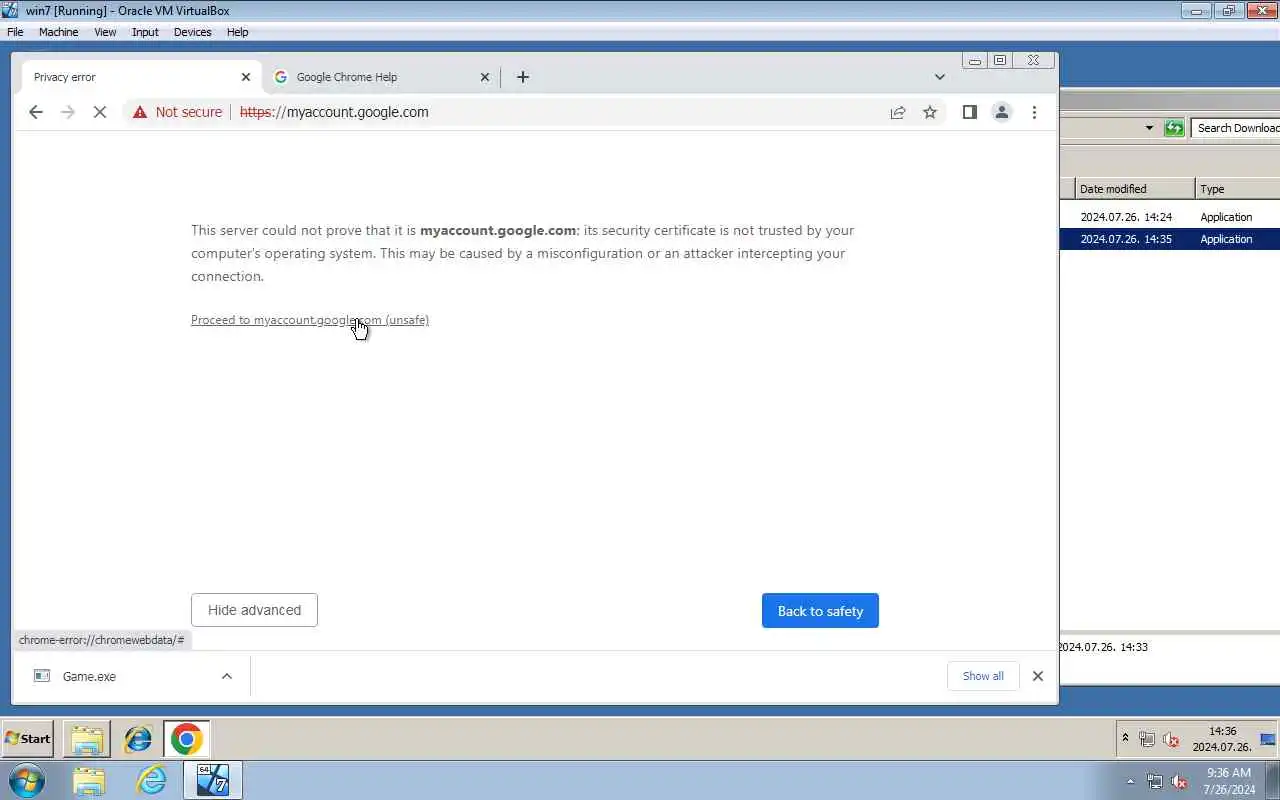This screenshot has width=1280, height=800.
Task: Click host volume tray icon
Action: pos(1179,781)
